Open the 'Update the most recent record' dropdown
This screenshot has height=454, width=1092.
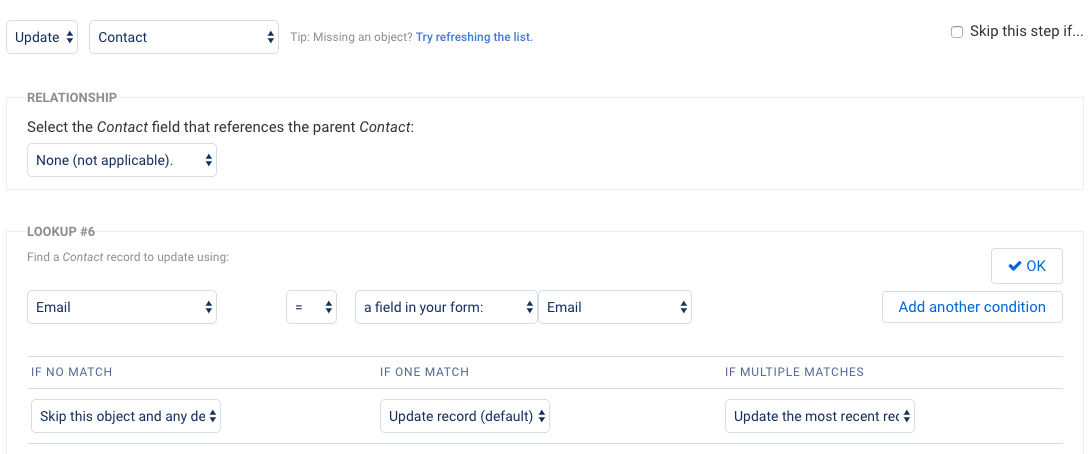coord(820,416)
